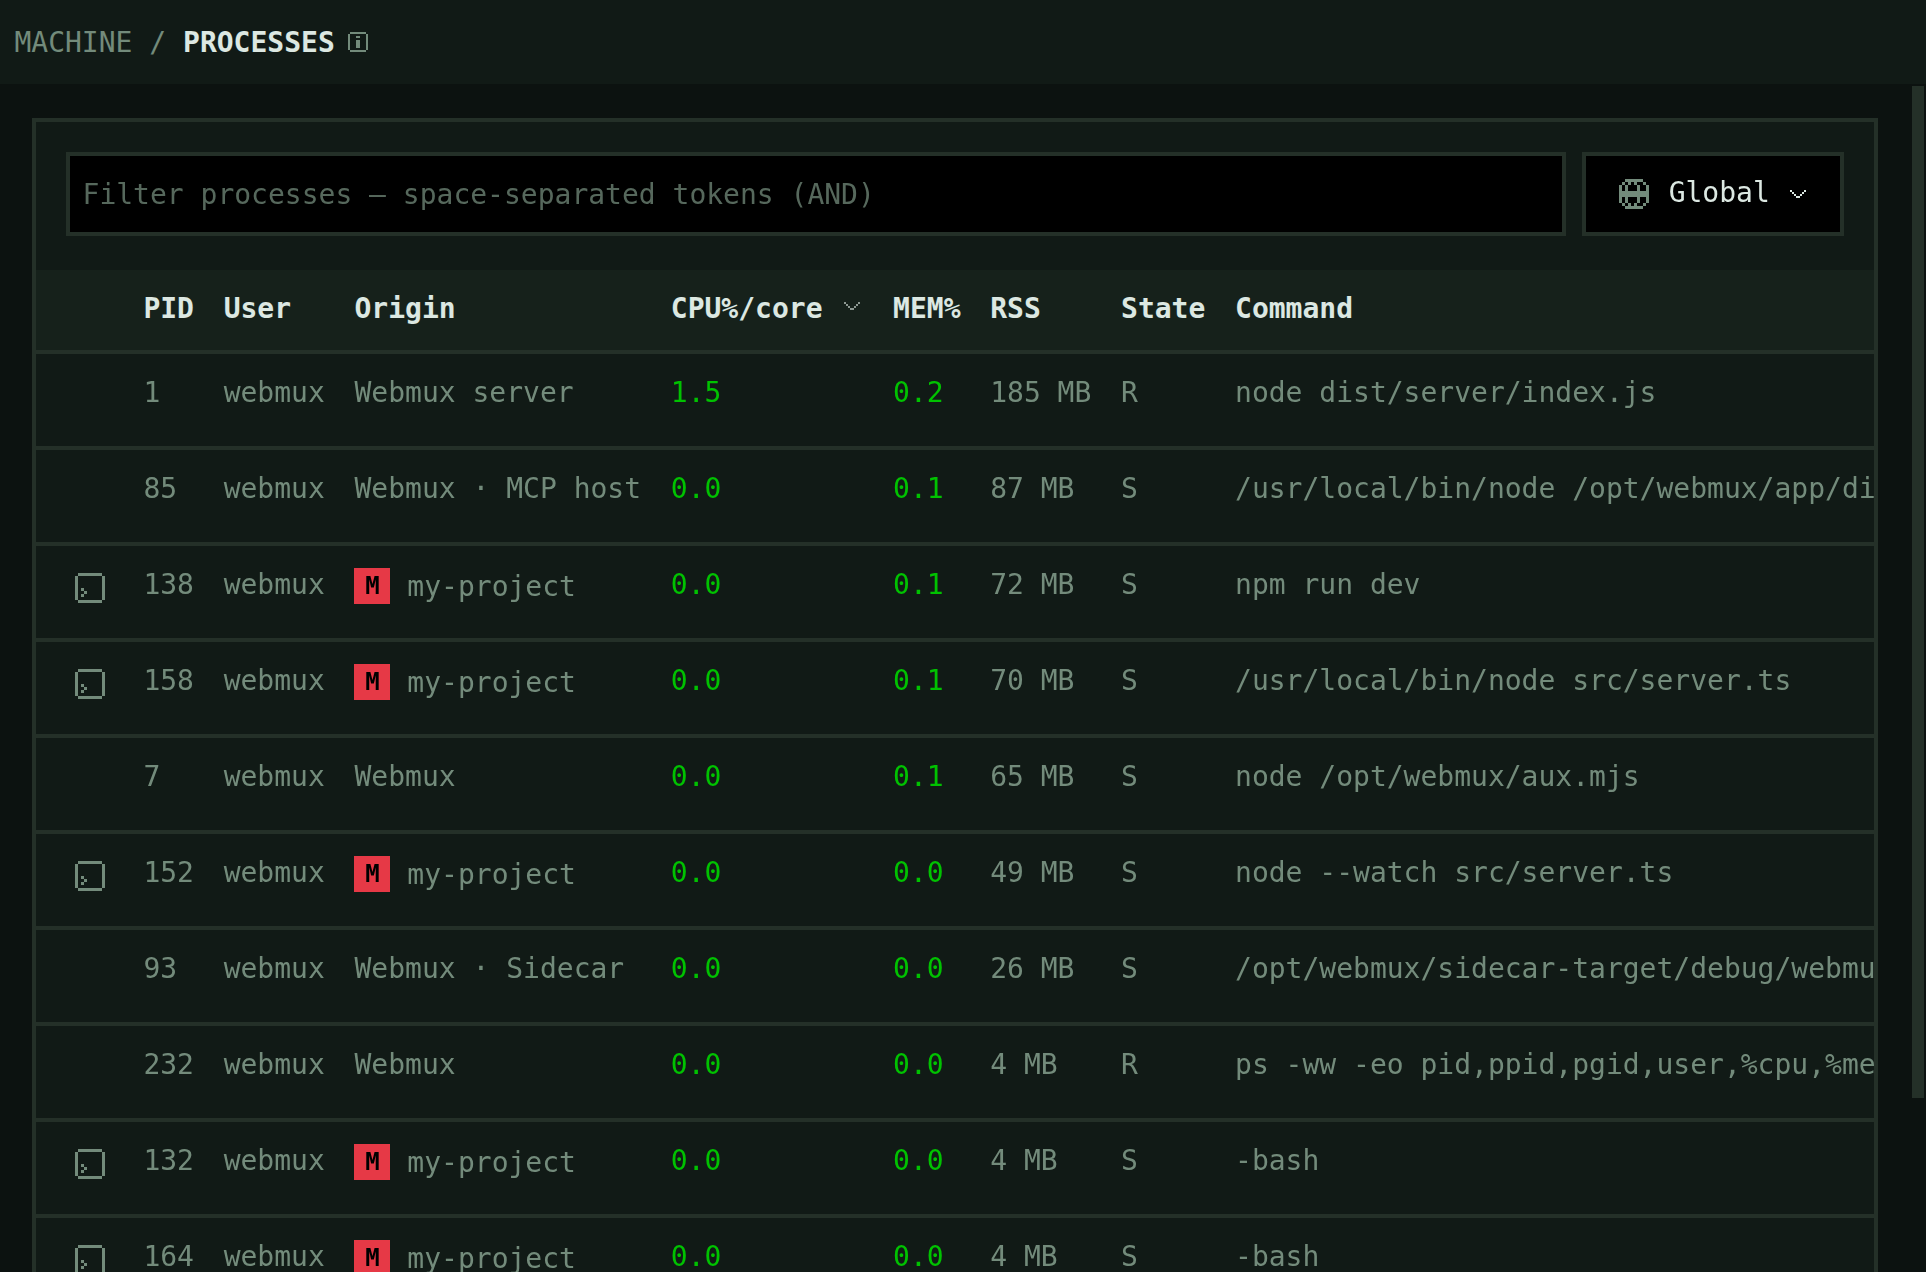
Task: Go to MACHINE breadcrumb
Action: point(73,42)
